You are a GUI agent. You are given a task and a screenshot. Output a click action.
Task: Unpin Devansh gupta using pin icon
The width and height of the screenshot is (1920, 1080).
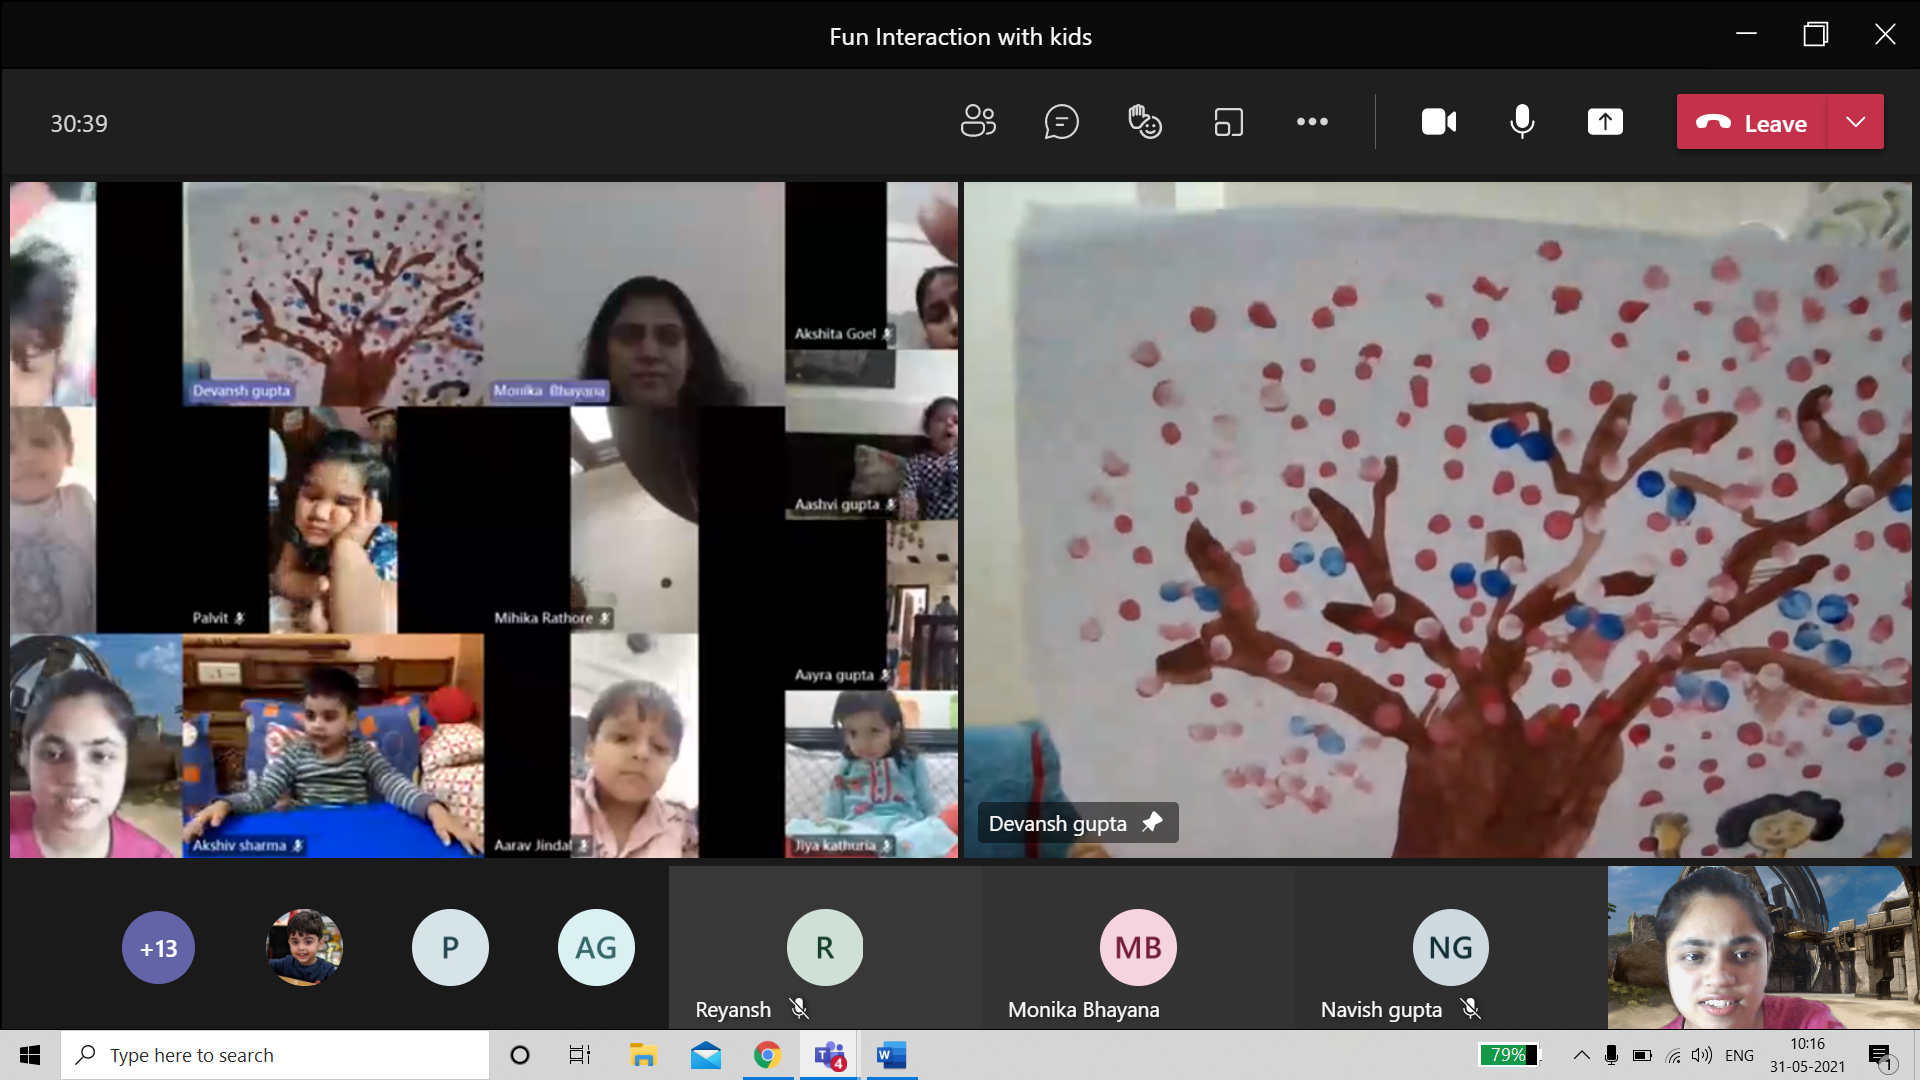(x=1152, y=822)
